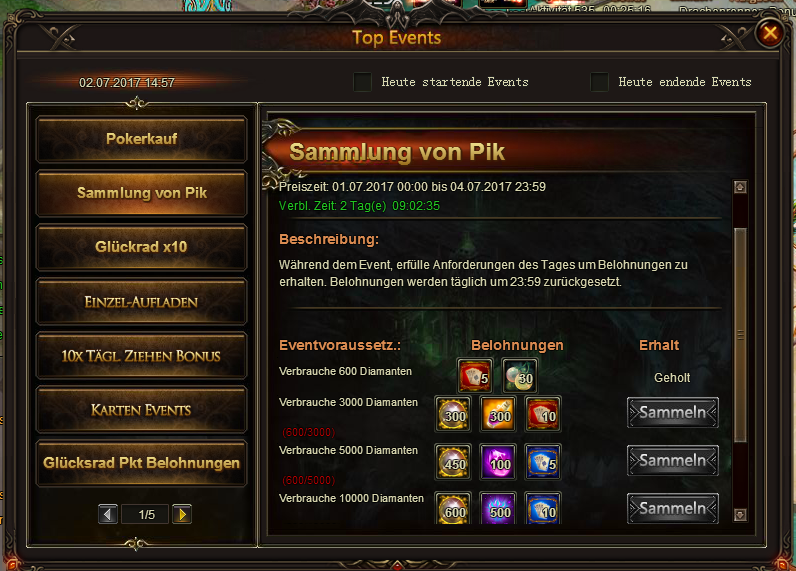Select the pearl orb reward showing 30
Image resolution: width=796 pixels, height=571 pixels.
pyautogui.click(x=520, y=376)
